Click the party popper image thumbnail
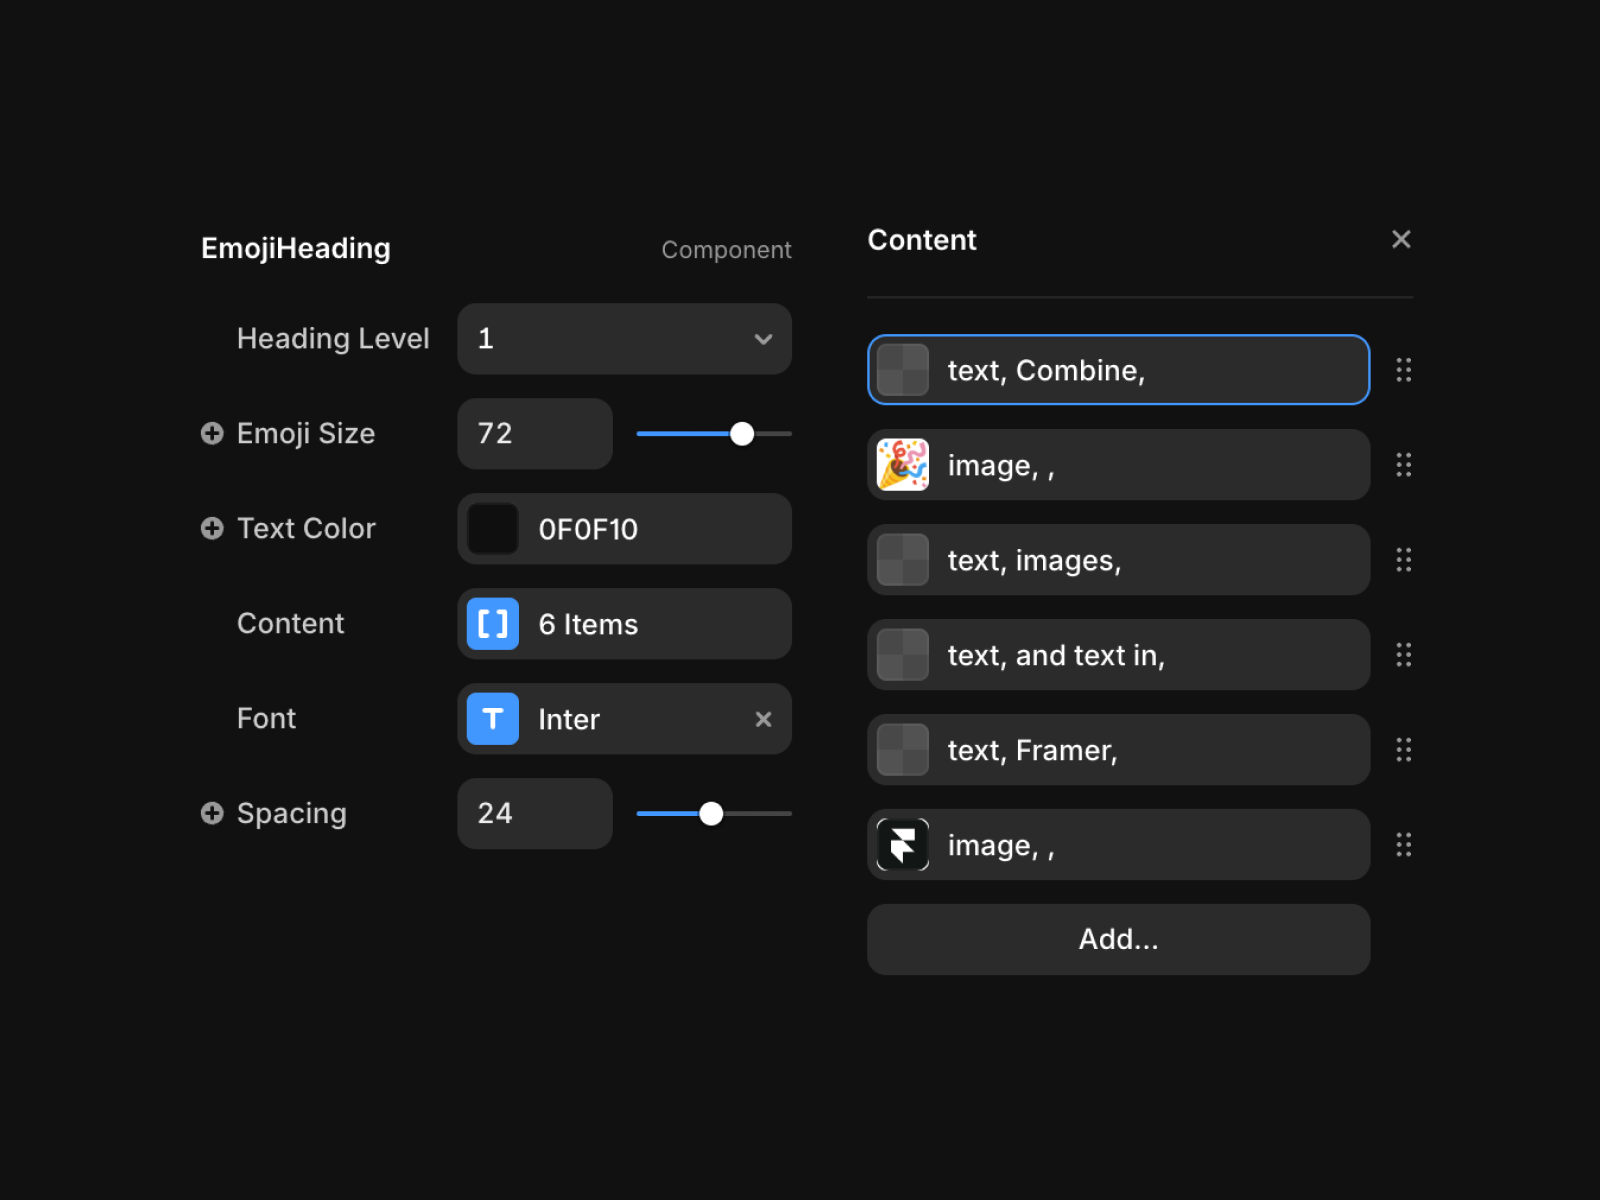1600x1200 pixels. pos(903,465)
